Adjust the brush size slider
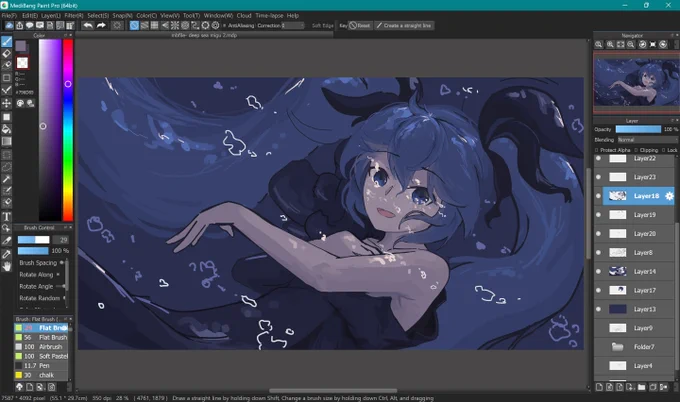 tap(33, 240)
